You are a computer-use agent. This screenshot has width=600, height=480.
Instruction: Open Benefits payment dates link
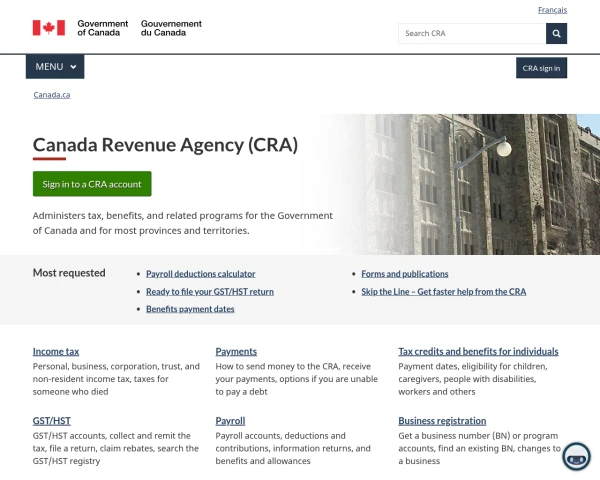tap(190, 309)
